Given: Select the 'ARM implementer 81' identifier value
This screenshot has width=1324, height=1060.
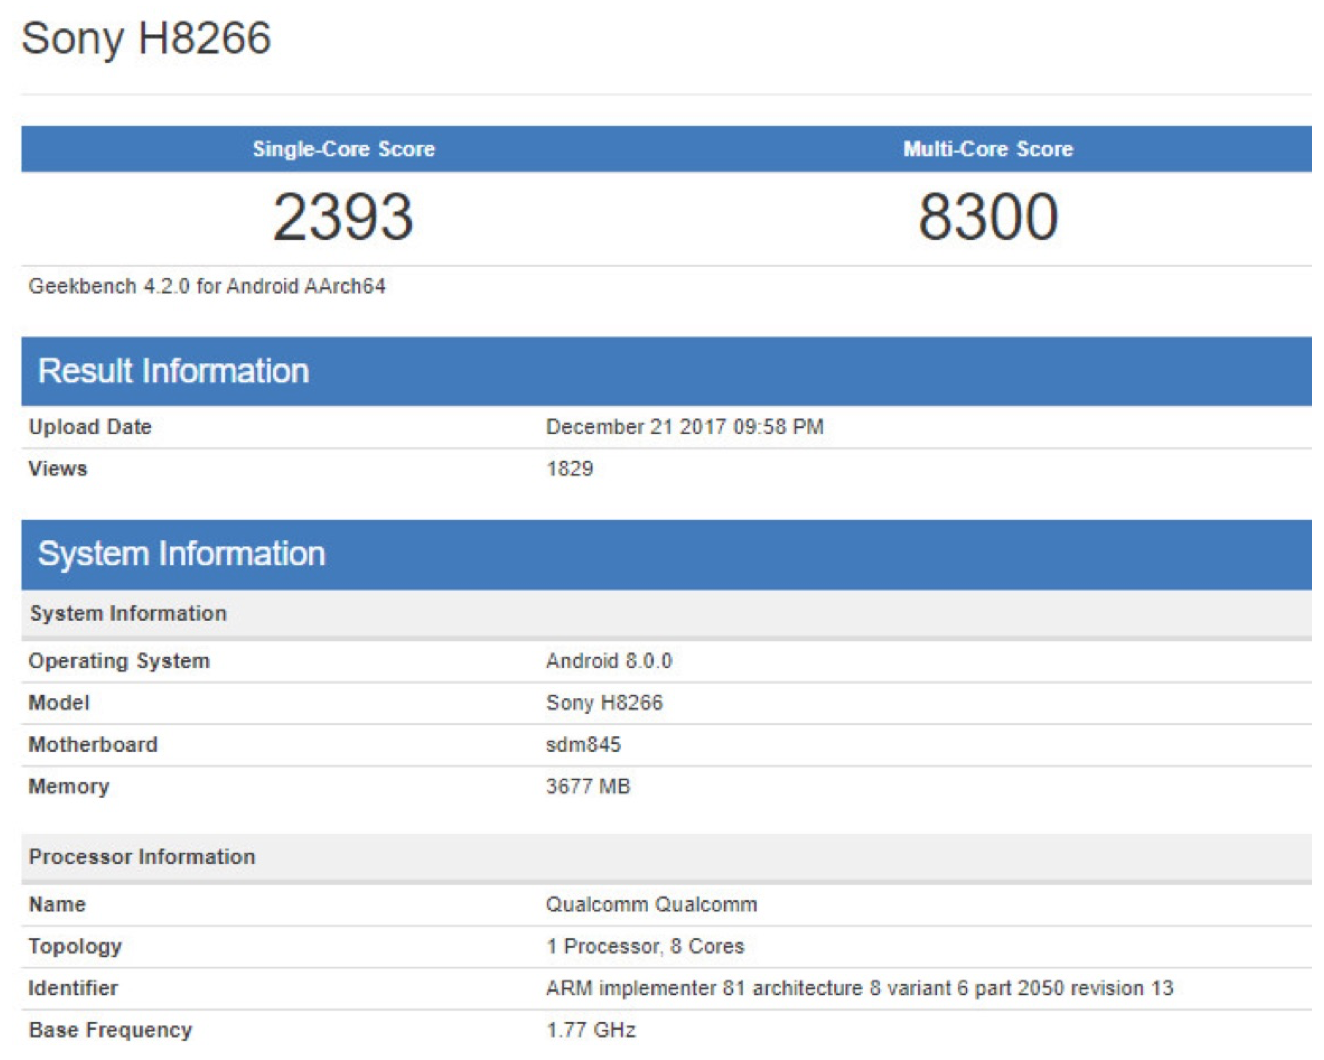Looking at the screenshot, I should pos(860,989).
